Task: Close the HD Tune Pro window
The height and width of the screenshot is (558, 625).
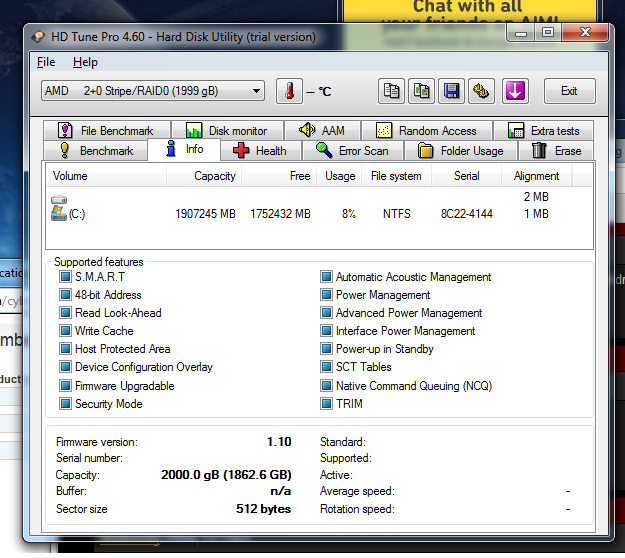Action: coord(585,33)
